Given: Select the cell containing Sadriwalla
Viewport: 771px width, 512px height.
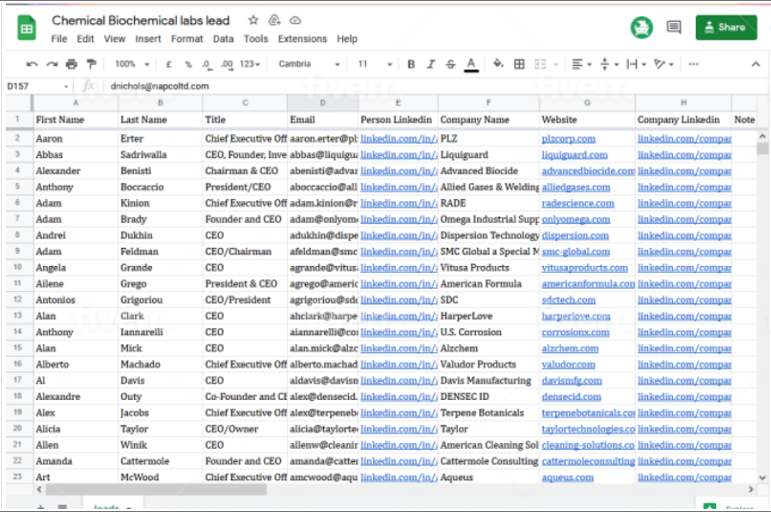Looking at the screenshot, I should tap(160, 155).
